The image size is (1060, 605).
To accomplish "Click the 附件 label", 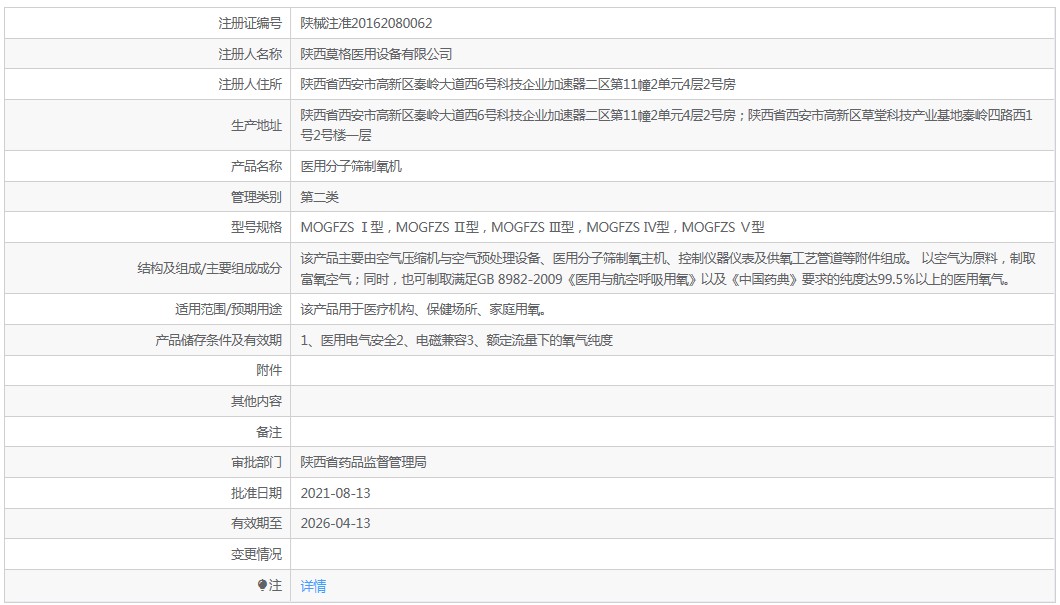I will [x=269, y=370].
